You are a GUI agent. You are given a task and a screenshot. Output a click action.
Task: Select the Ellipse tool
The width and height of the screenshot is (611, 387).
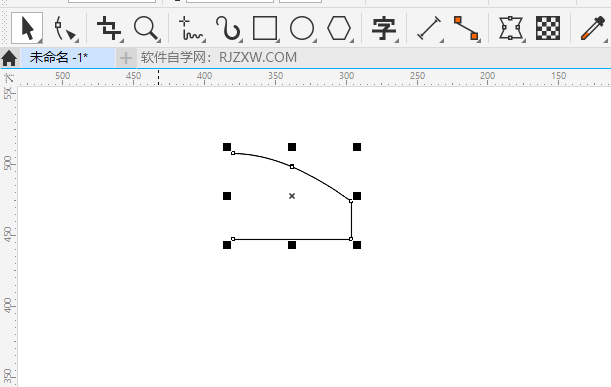[x=302, y=28]
